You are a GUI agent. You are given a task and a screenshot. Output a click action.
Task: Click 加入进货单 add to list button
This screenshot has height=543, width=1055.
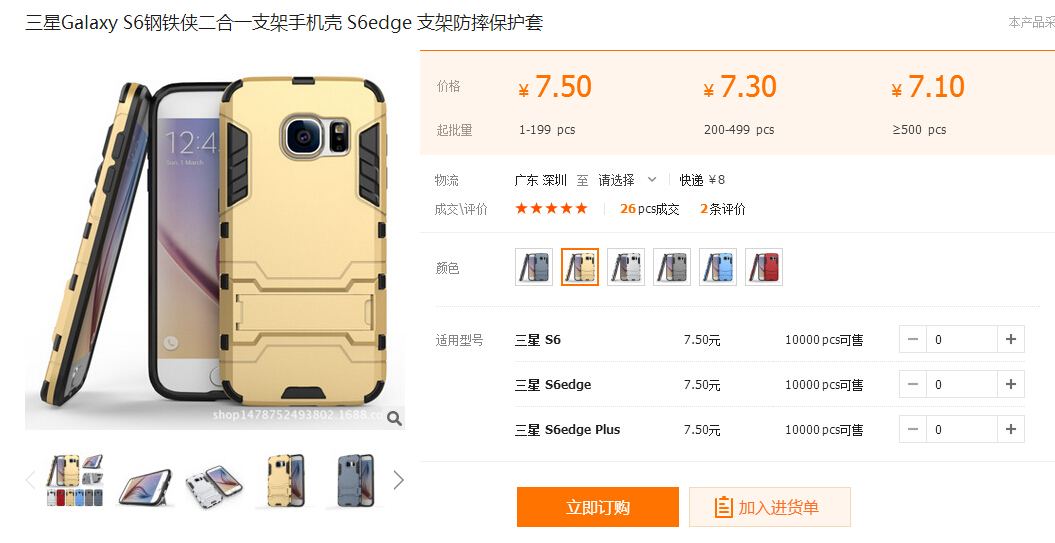point(770,507)
